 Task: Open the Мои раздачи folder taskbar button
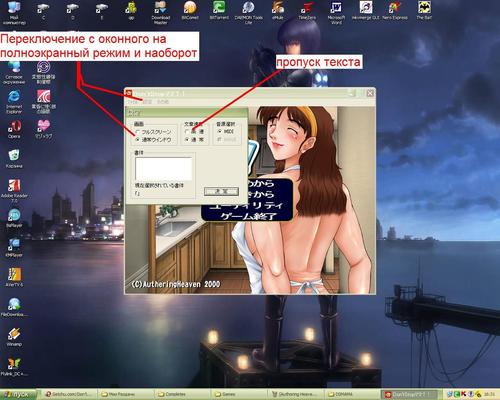pos(126,394)
